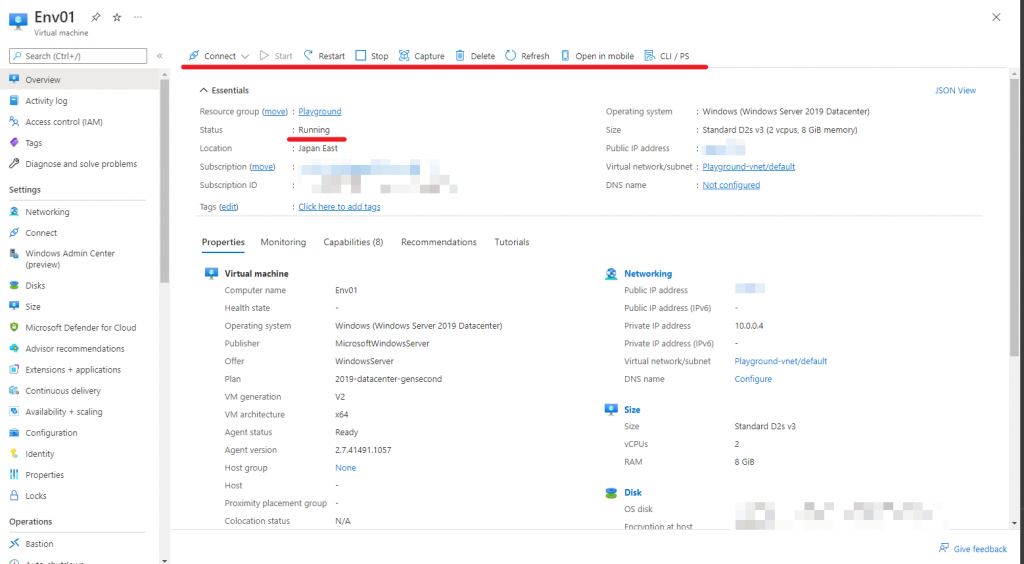Click move link next to Subscription
This screenshot has width=1024, height=564.
(263, 167)
